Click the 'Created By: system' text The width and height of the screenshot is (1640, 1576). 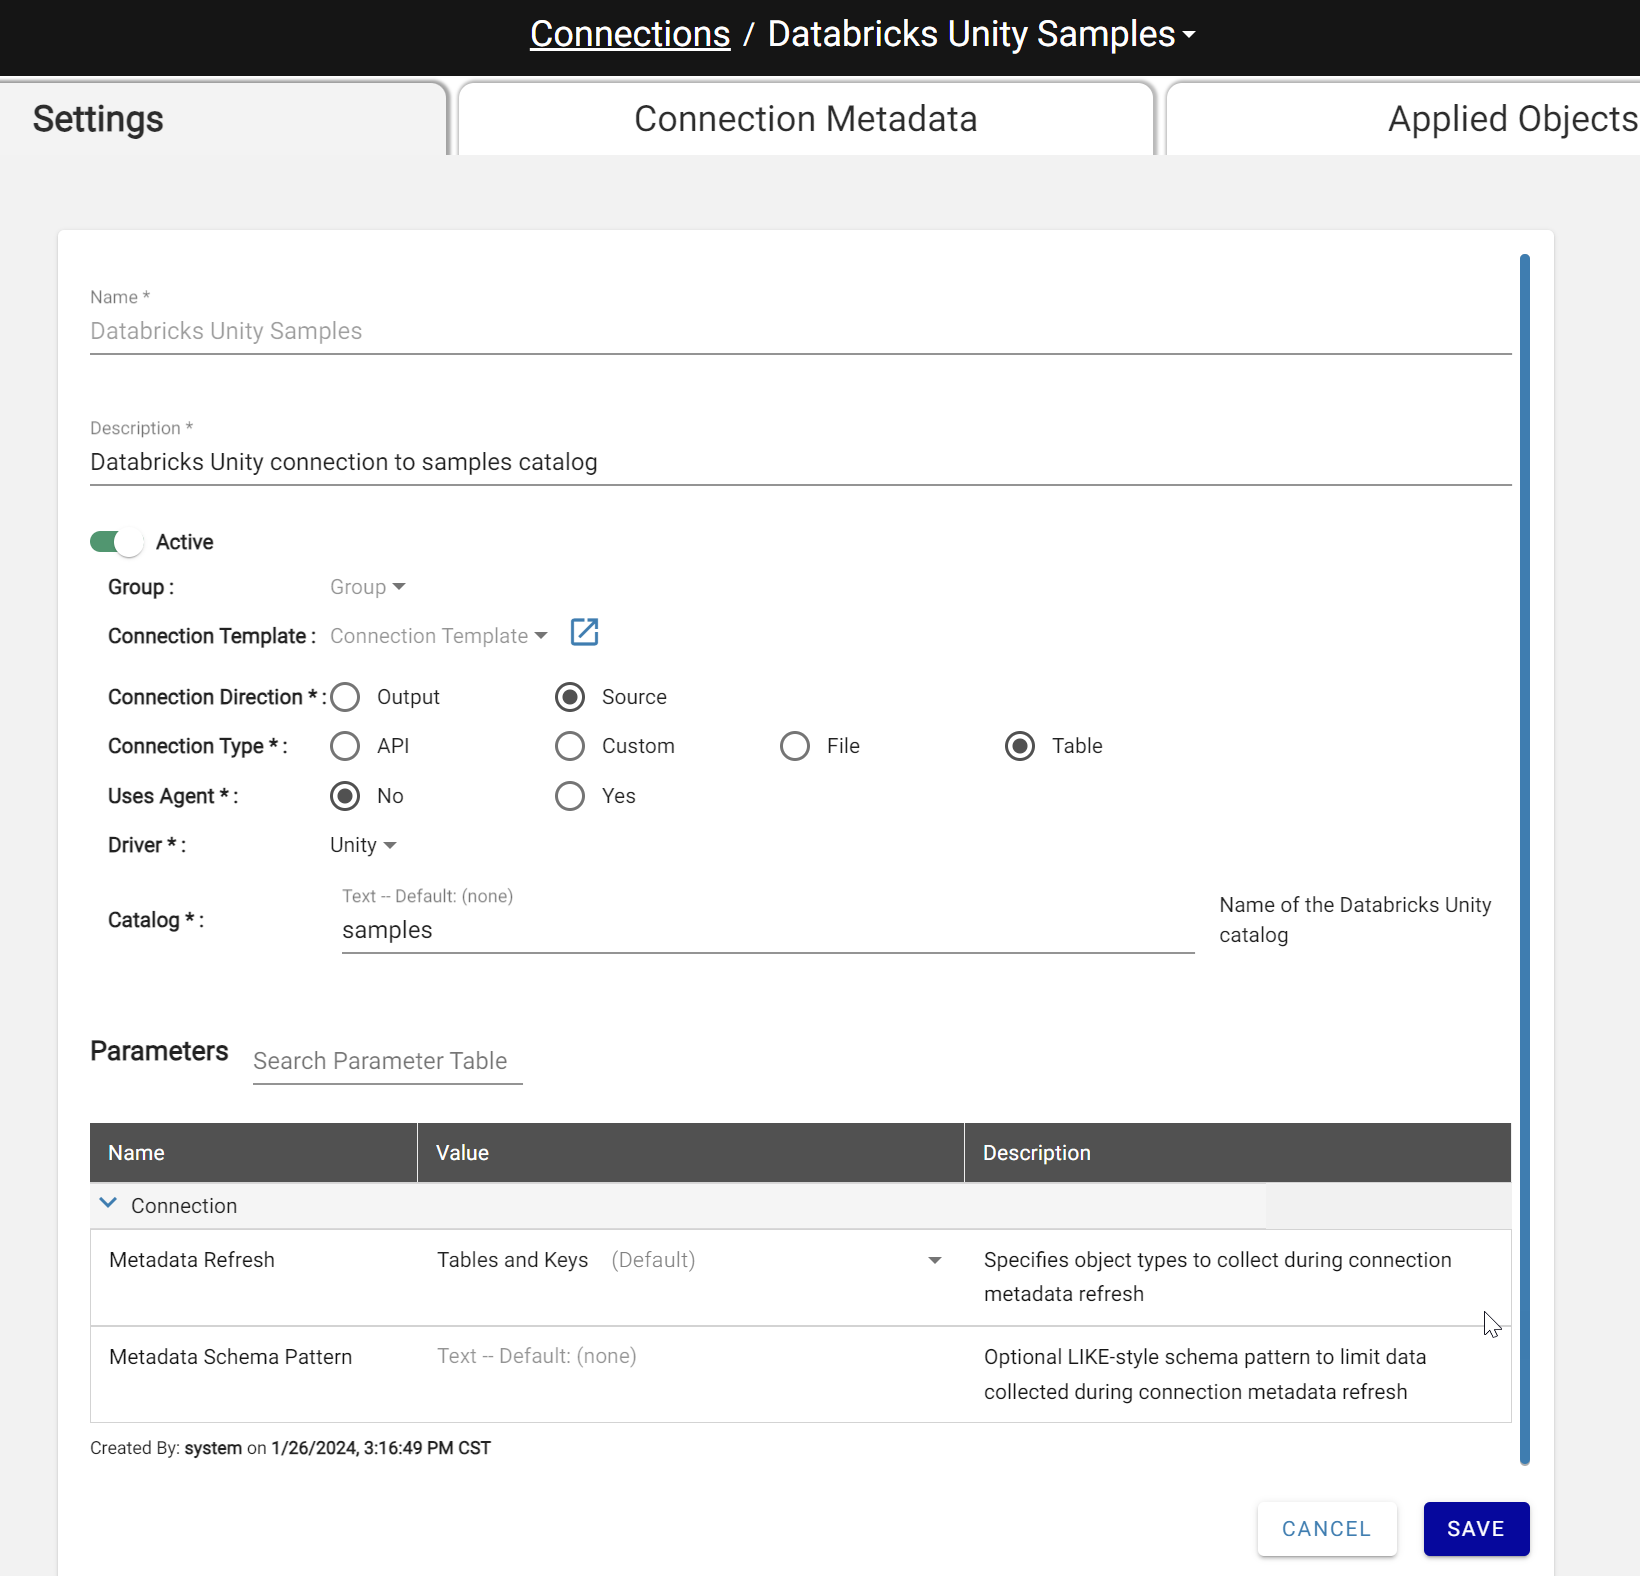point(166,1448)
